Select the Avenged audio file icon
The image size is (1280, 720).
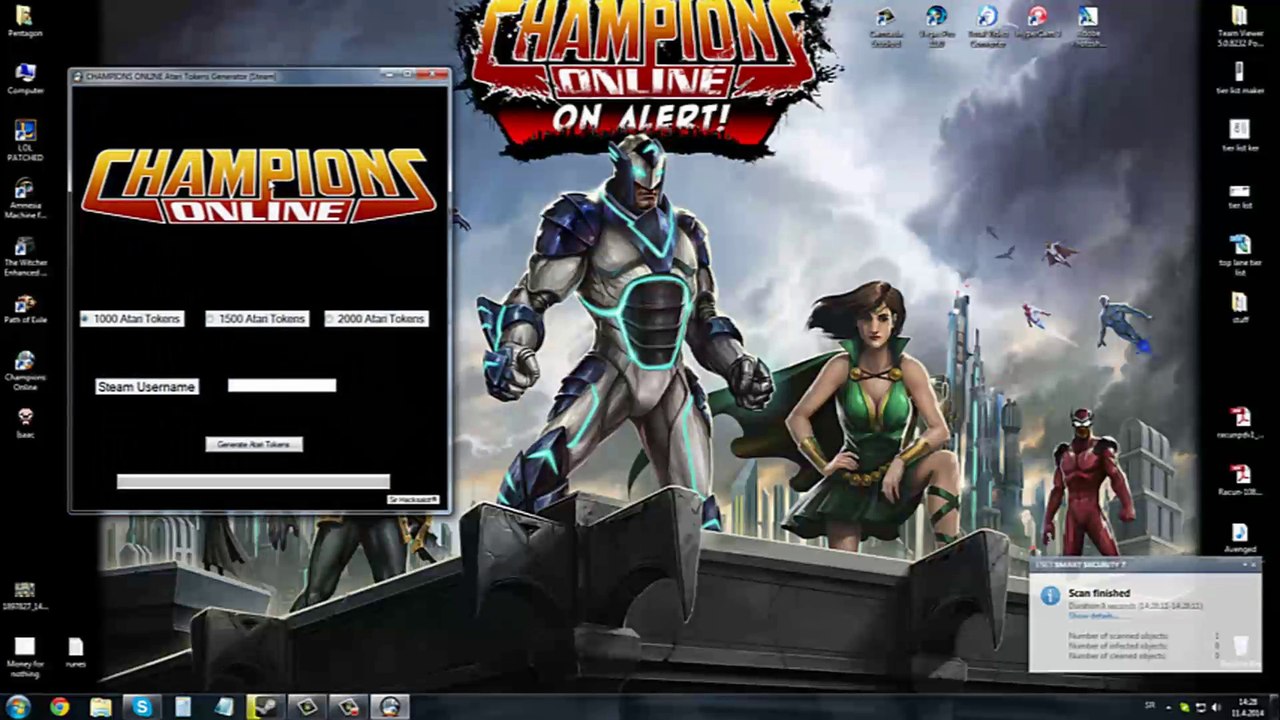[x=1239, y=538]
